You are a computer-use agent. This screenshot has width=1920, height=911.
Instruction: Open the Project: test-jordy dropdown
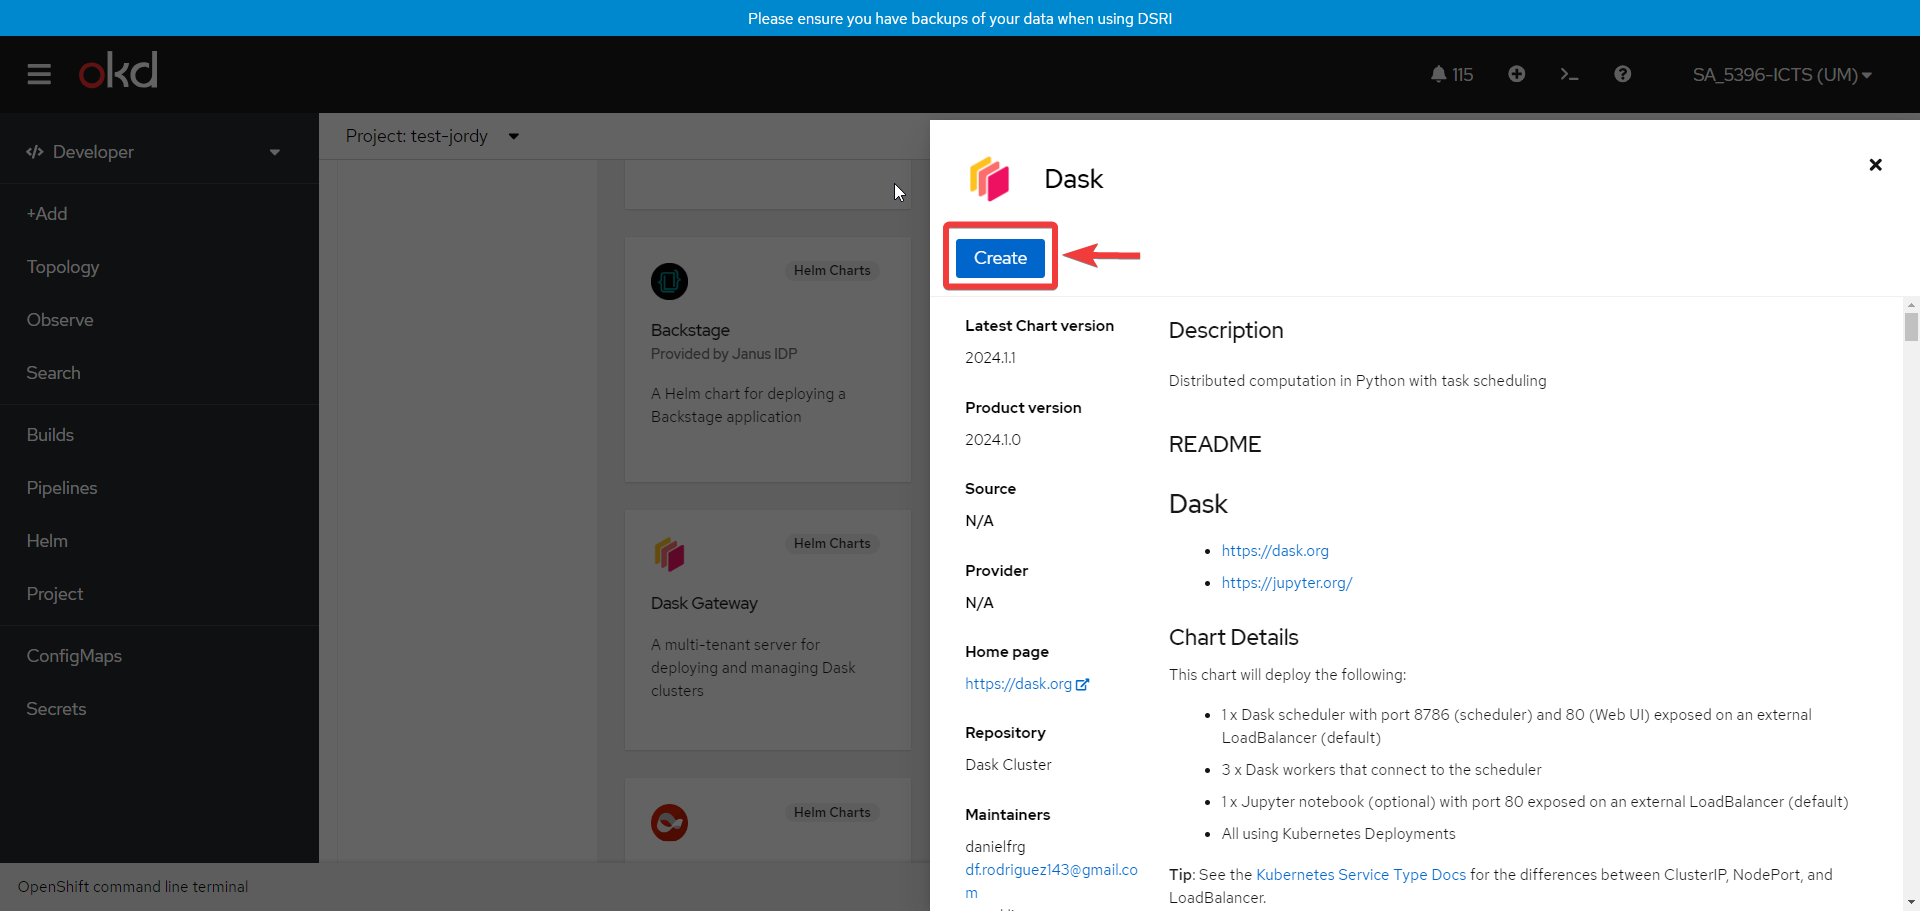click(432, 136)
